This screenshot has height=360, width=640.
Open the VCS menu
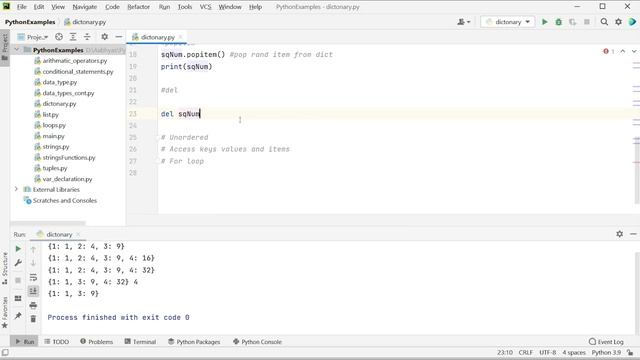tap(205, 7)
